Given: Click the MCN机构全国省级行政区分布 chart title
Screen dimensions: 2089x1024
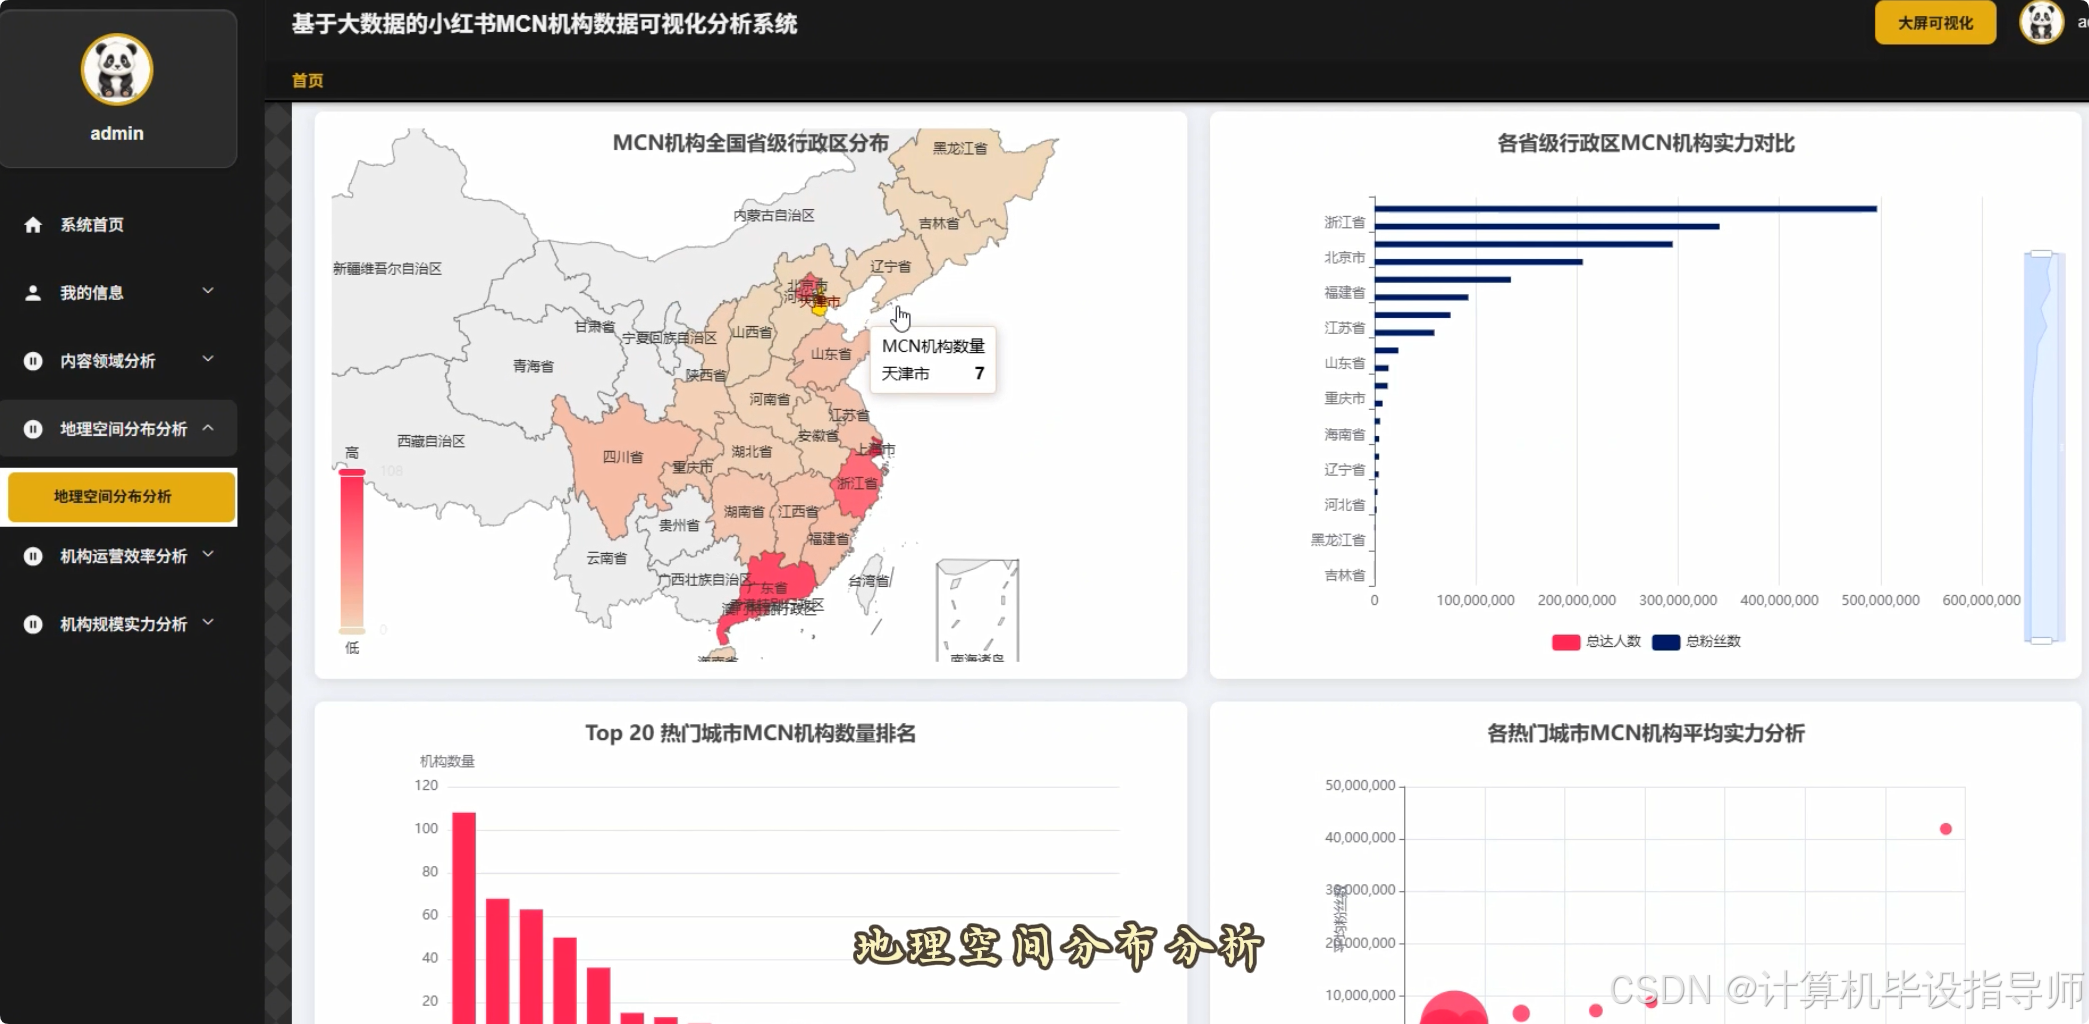Looking at the screenshot, I should point(750,143).
